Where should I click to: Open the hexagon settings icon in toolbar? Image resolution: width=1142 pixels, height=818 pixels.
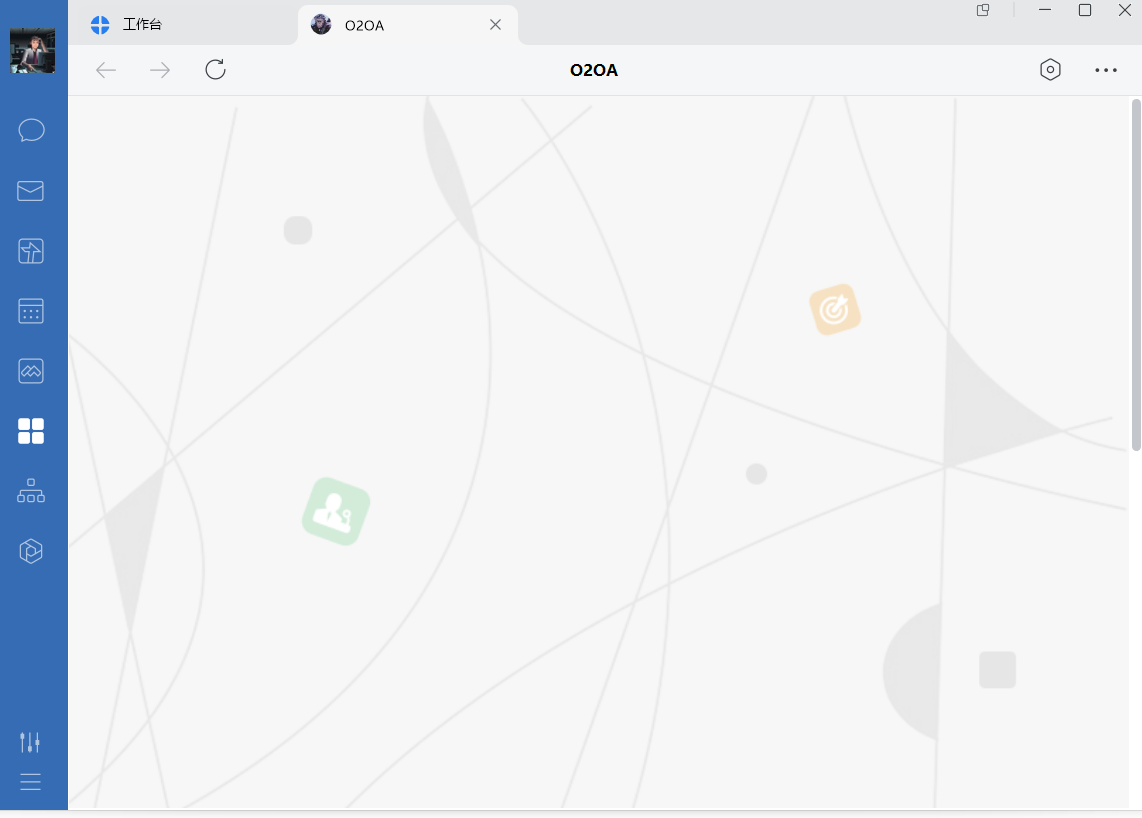click(1050, 70)
